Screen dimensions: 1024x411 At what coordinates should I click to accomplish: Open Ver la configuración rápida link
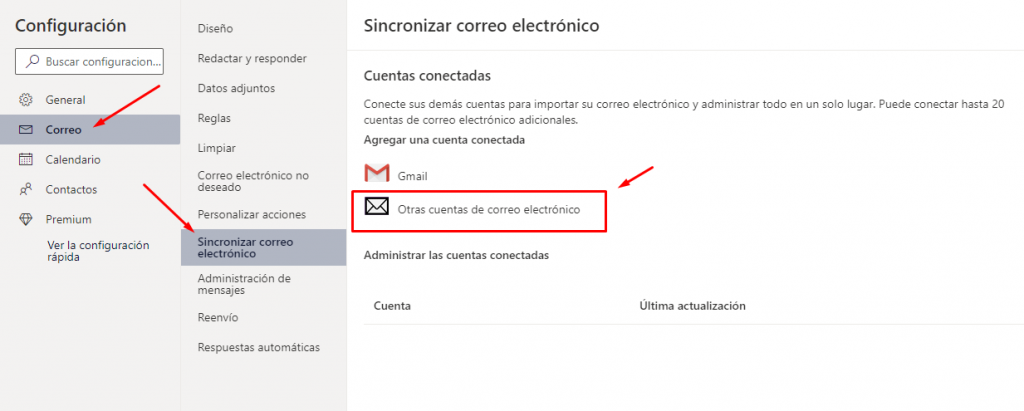tap(98, 251)
